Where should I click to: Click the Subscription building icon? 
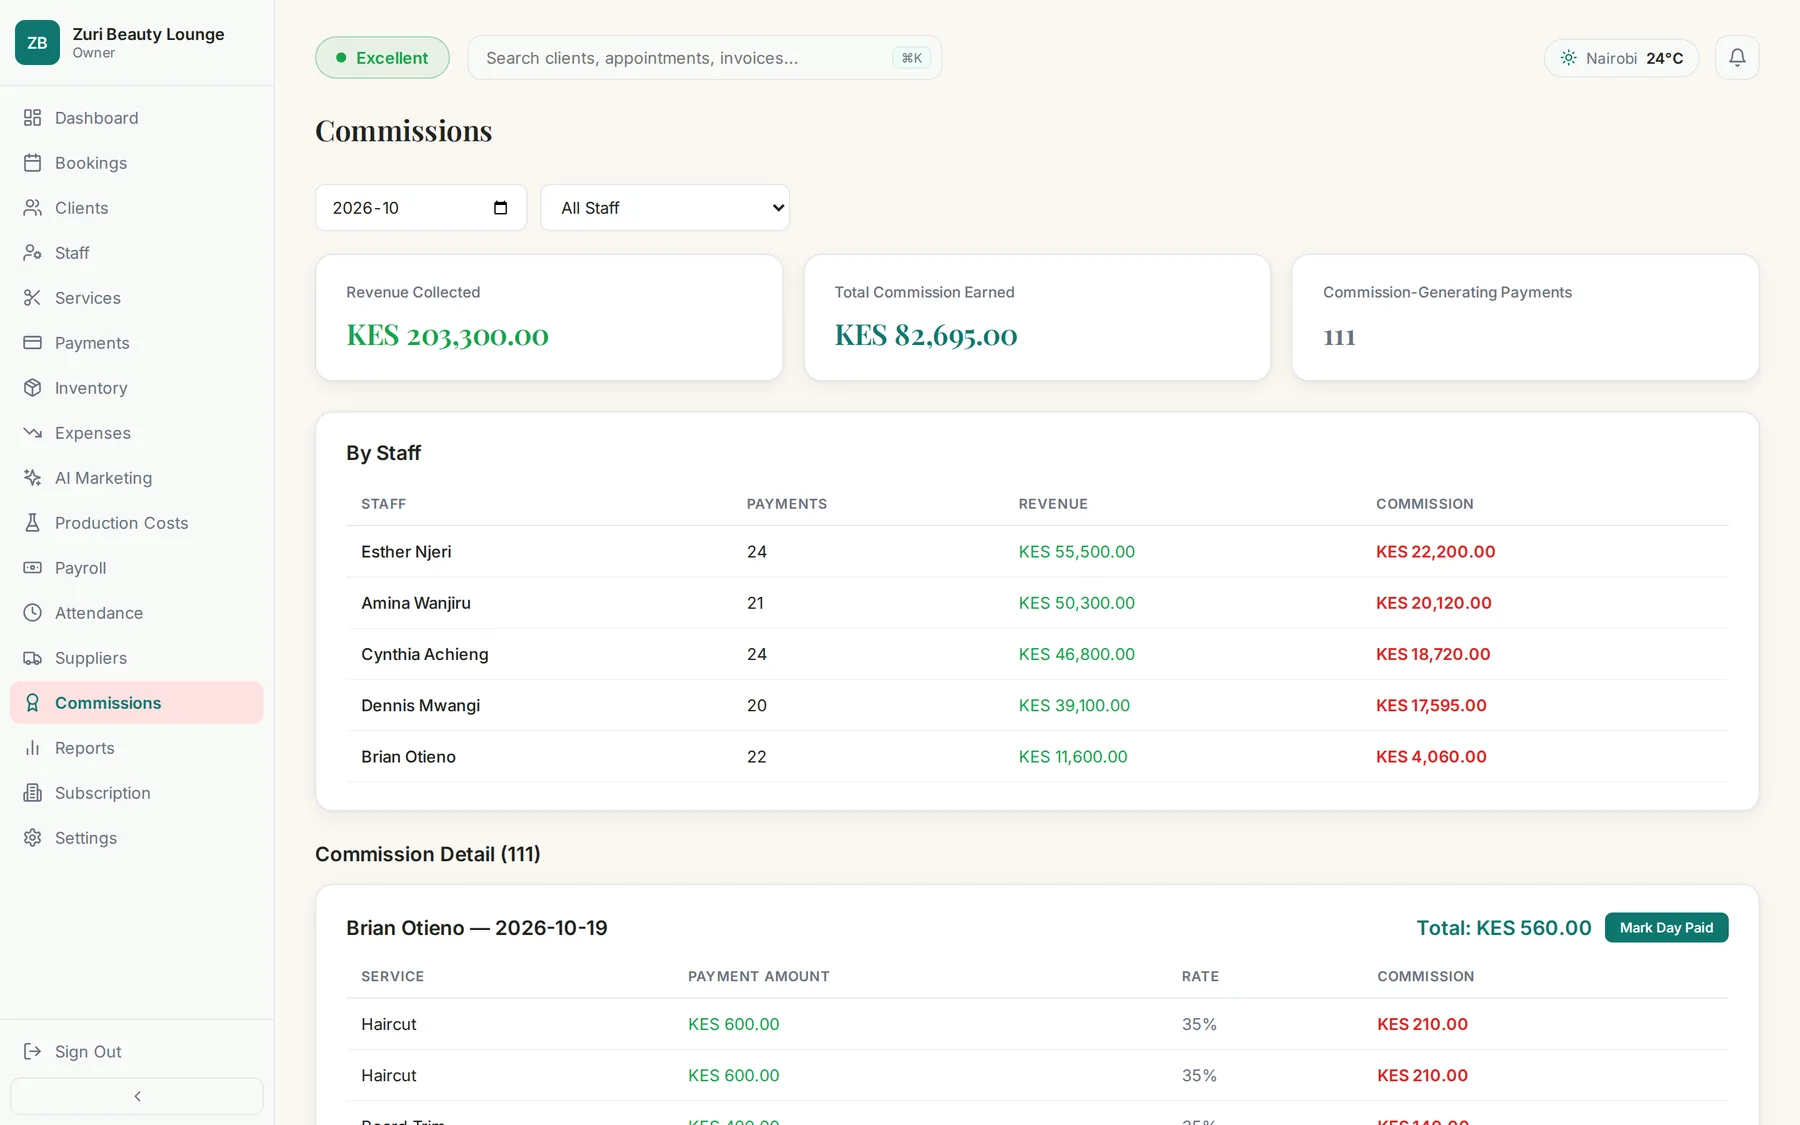[x=33, y=793]
